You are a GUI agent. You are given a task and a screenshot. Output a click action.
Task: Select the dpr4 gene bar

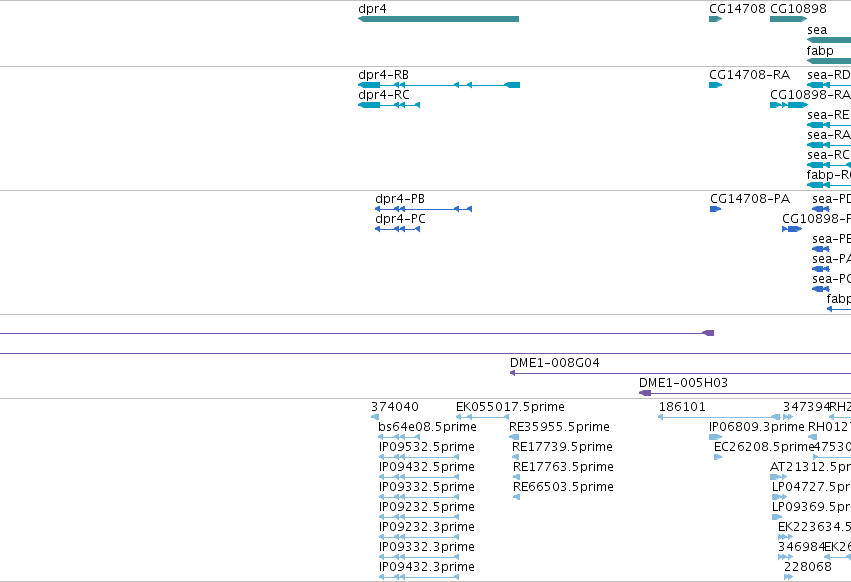(x=439, y=19)
